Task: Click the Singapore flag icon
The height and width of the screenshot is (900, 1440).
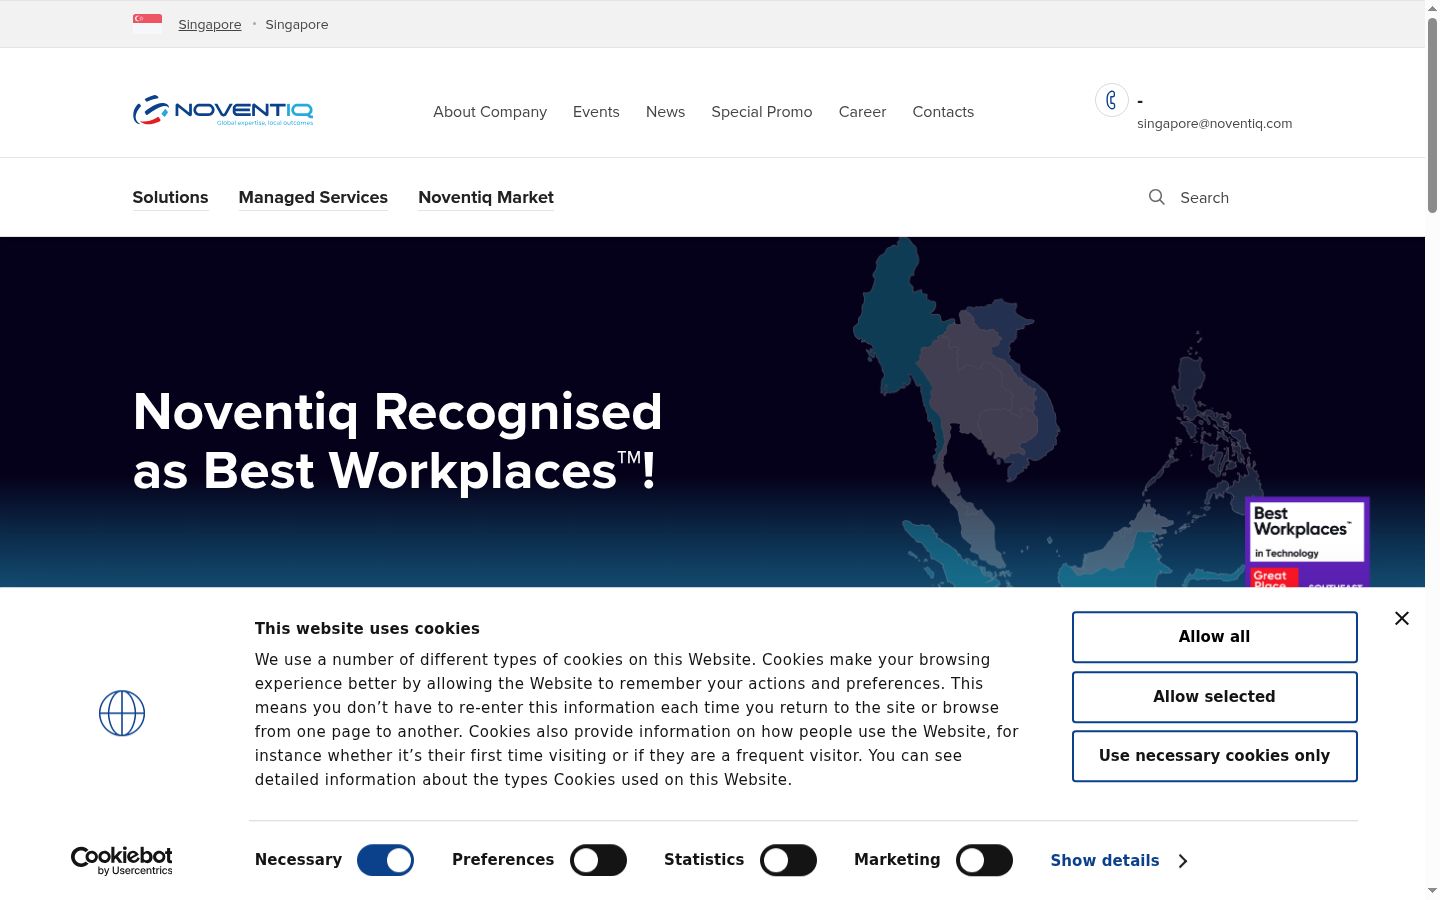Action: pyautogui.click(x=147, y=23)
